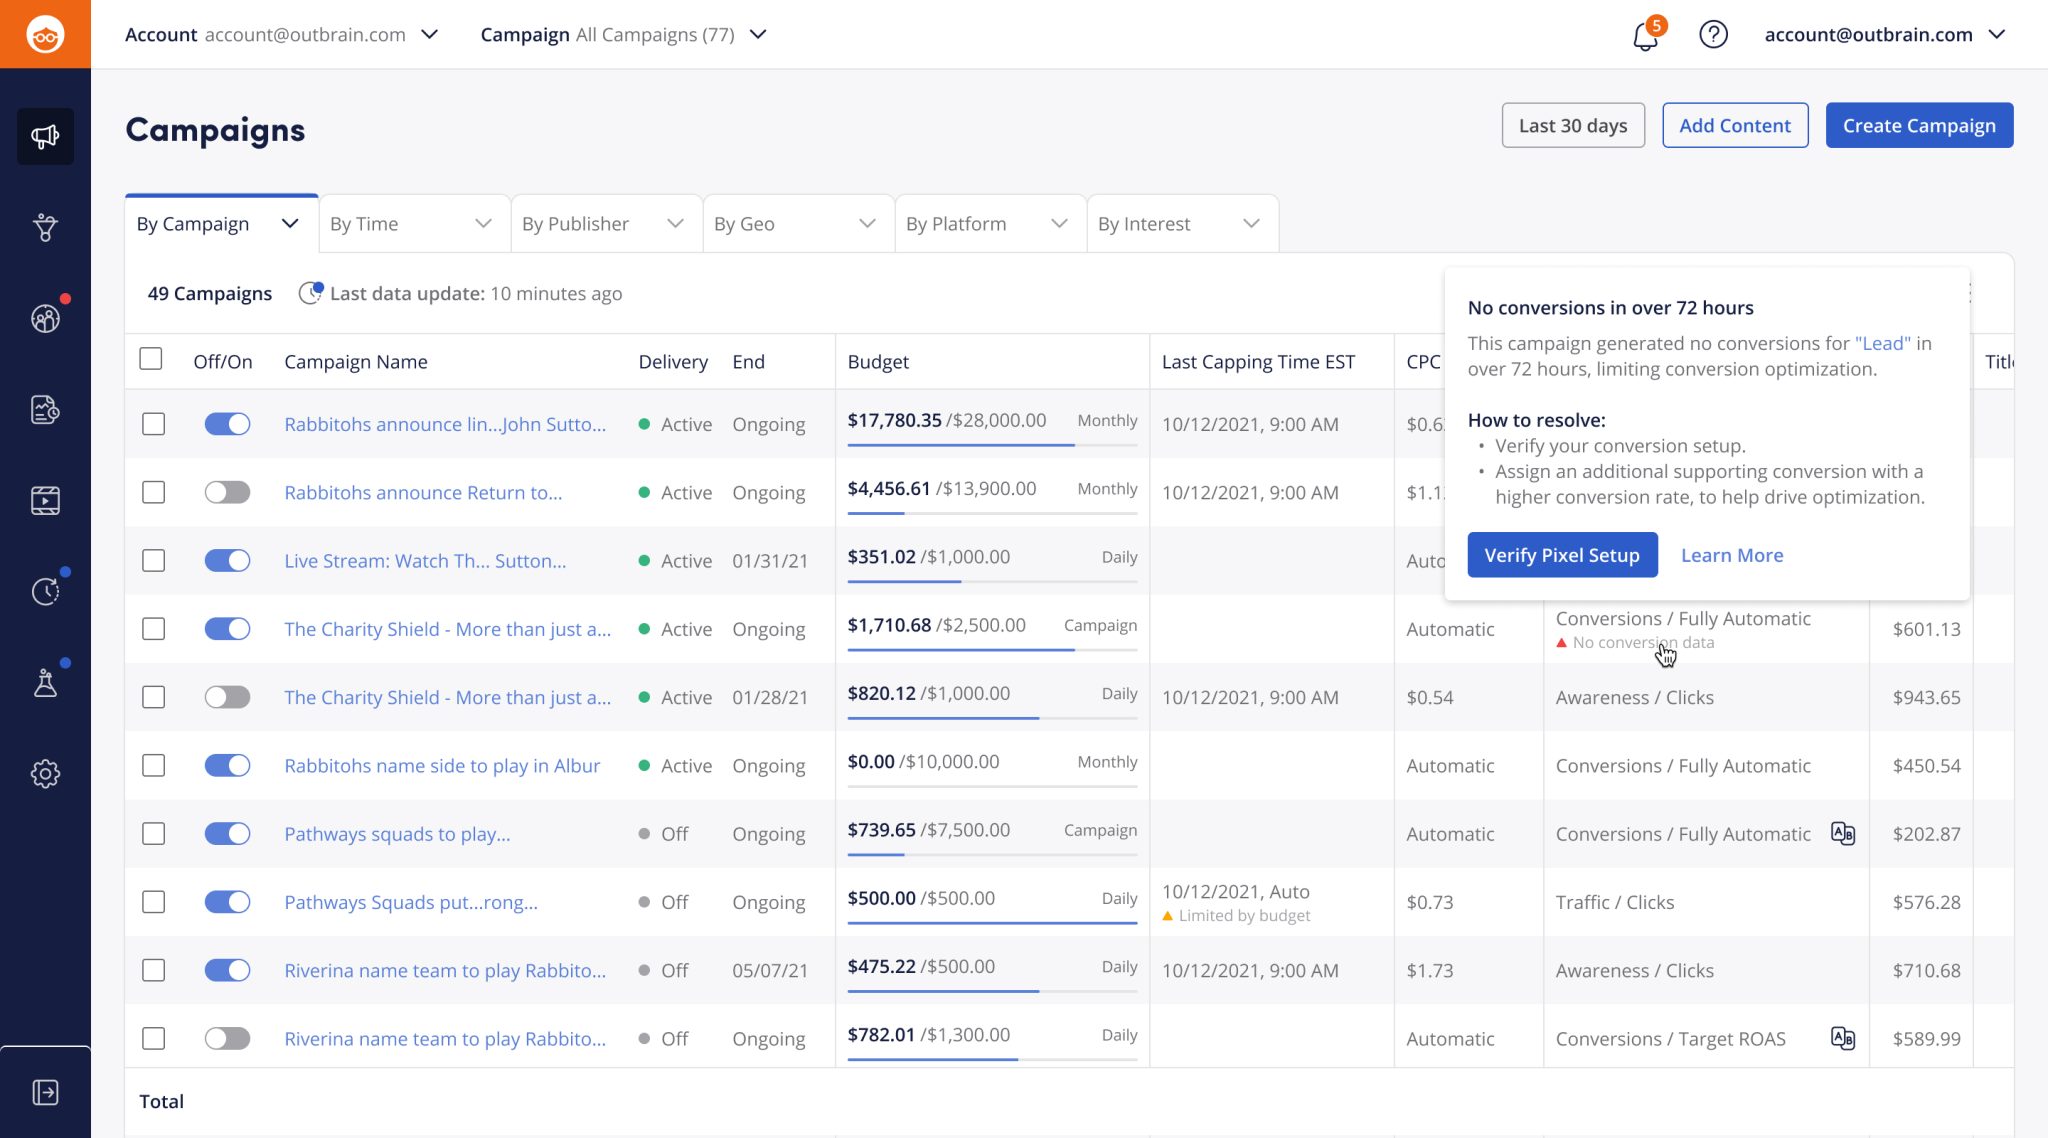Screen dimensions: 2048x1138
Task: Open the Settings gear icon in sidebar
Action: click(x=44, y=773)
